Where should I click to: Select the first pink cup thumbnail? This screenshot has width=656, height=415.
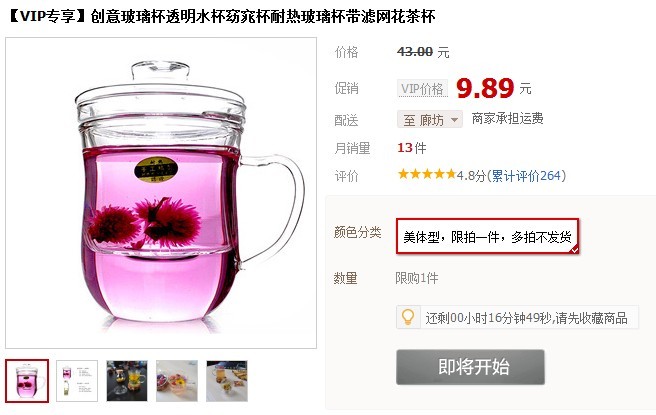(27, 381)
